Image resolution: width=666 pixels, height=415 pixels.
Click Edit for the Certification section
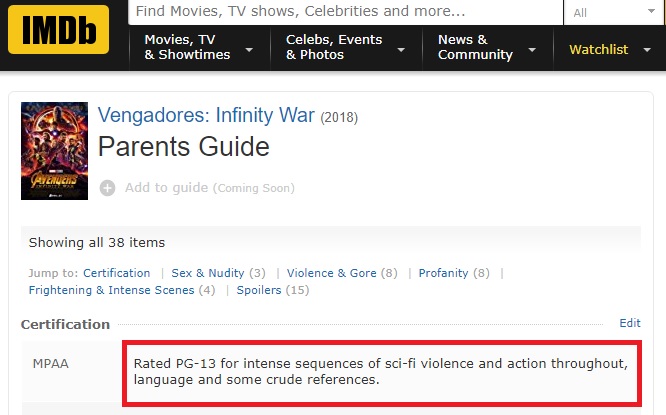click(x=630, y=323)
